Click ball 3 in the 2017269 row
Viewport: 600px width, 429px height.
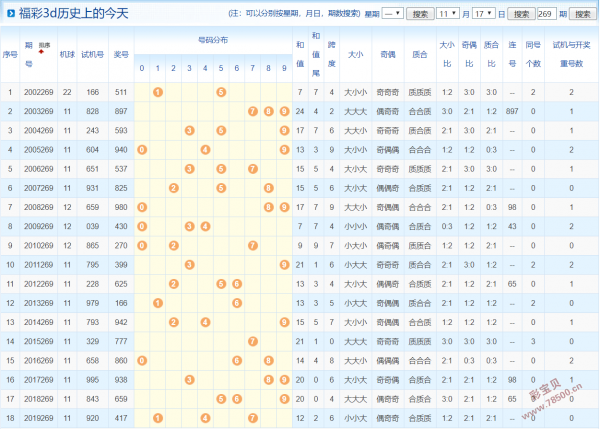click(x=189, y=380)
